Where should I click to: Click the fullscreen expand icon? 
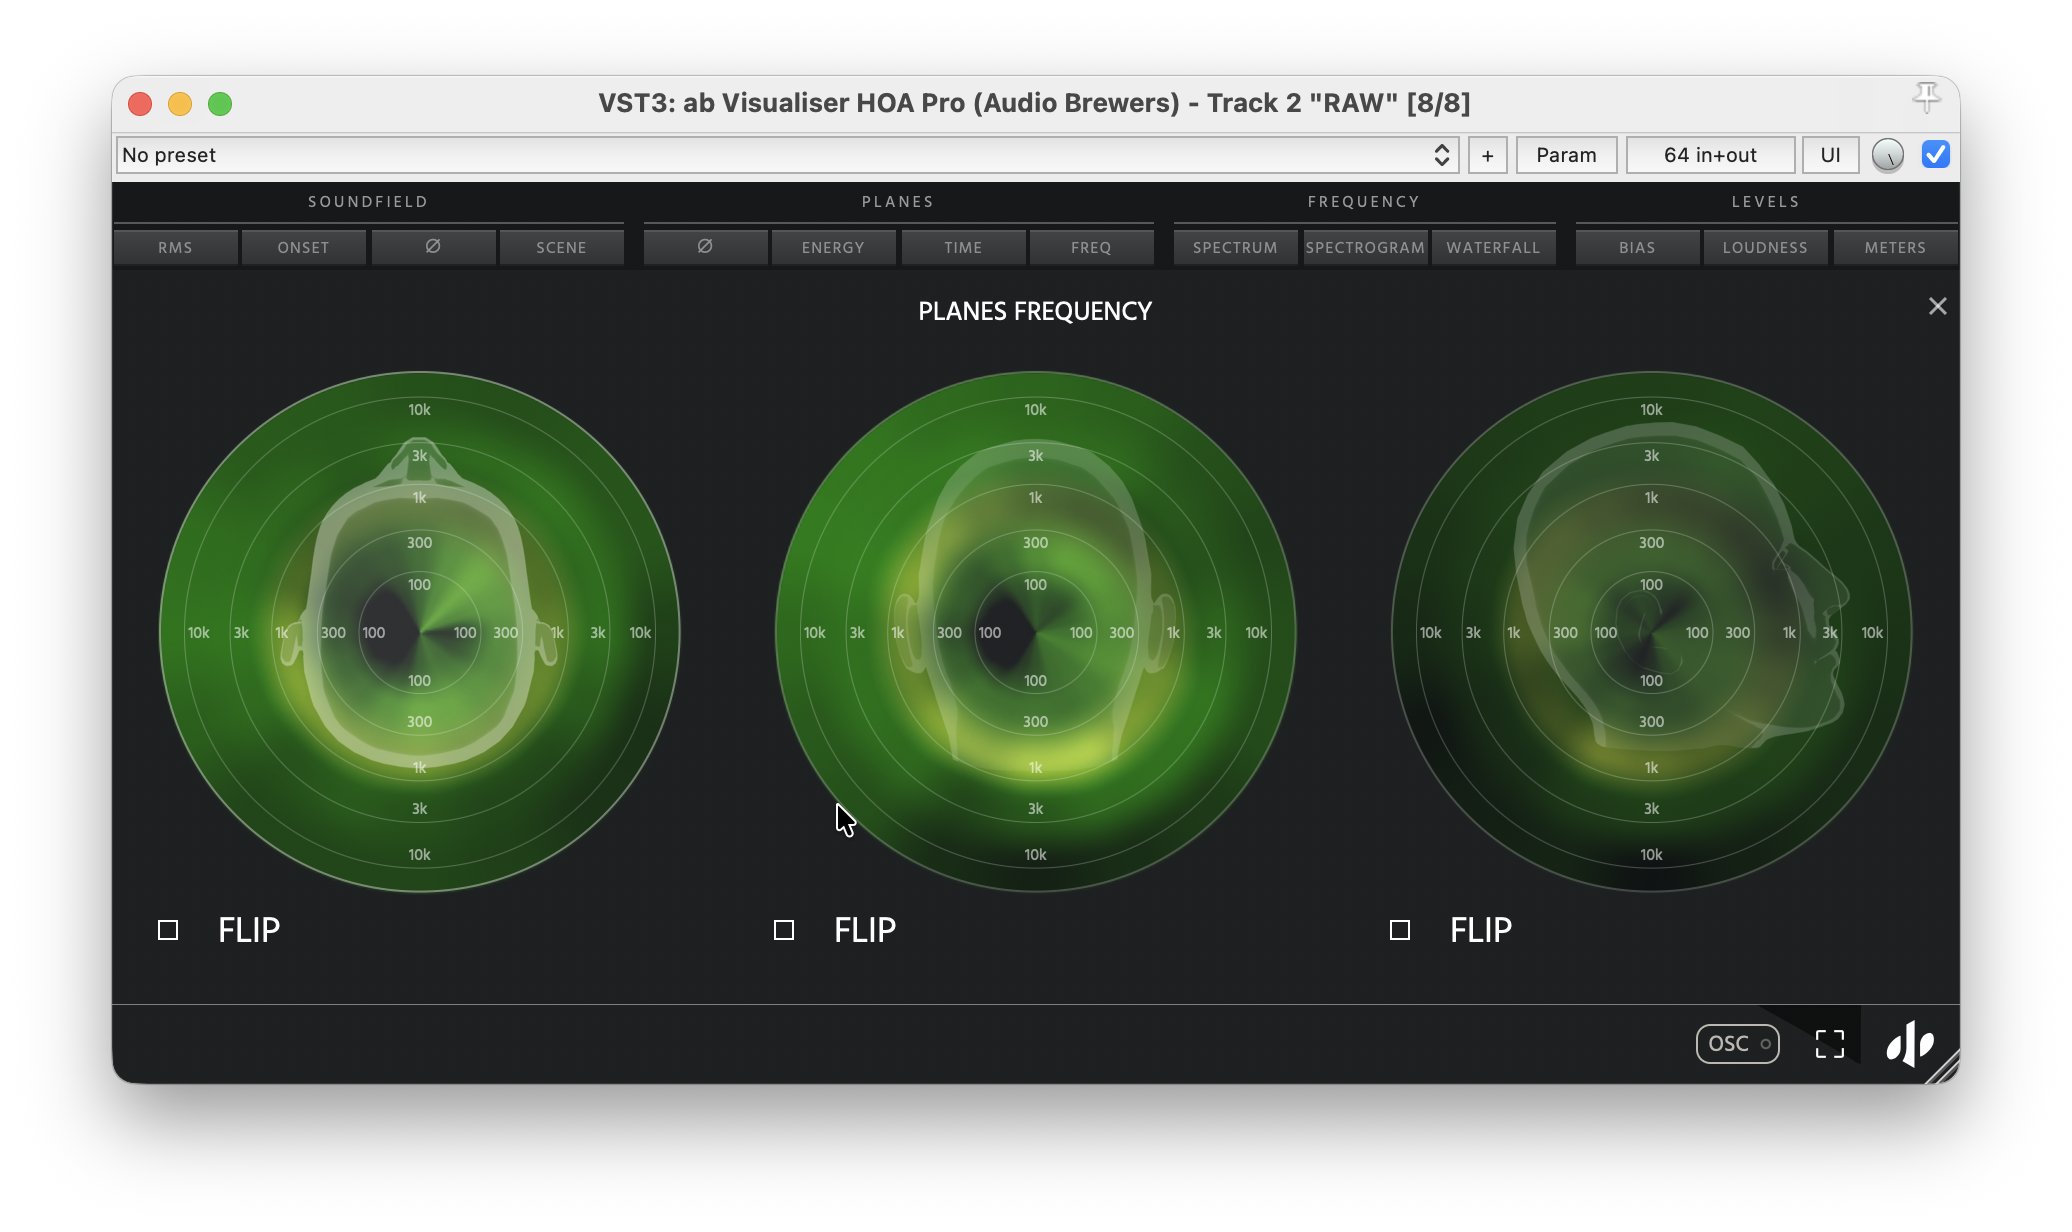1830,1044
